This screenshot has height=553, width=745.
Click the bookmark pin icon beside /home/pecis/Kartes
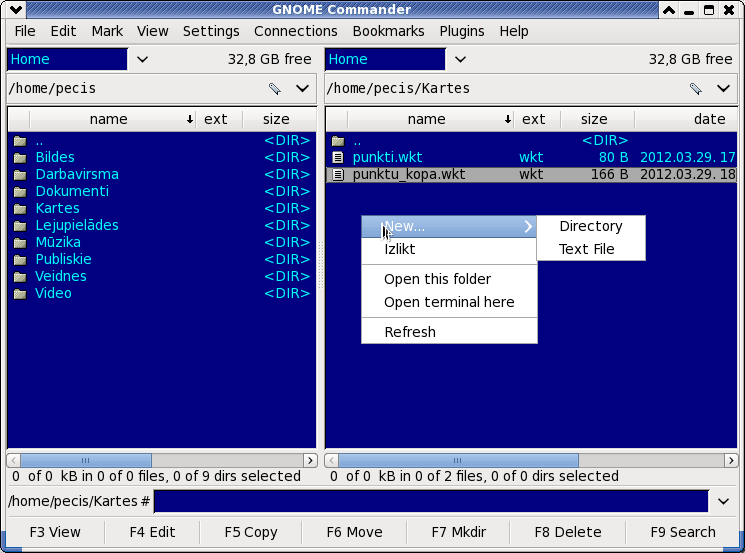(x=696, y=88)
